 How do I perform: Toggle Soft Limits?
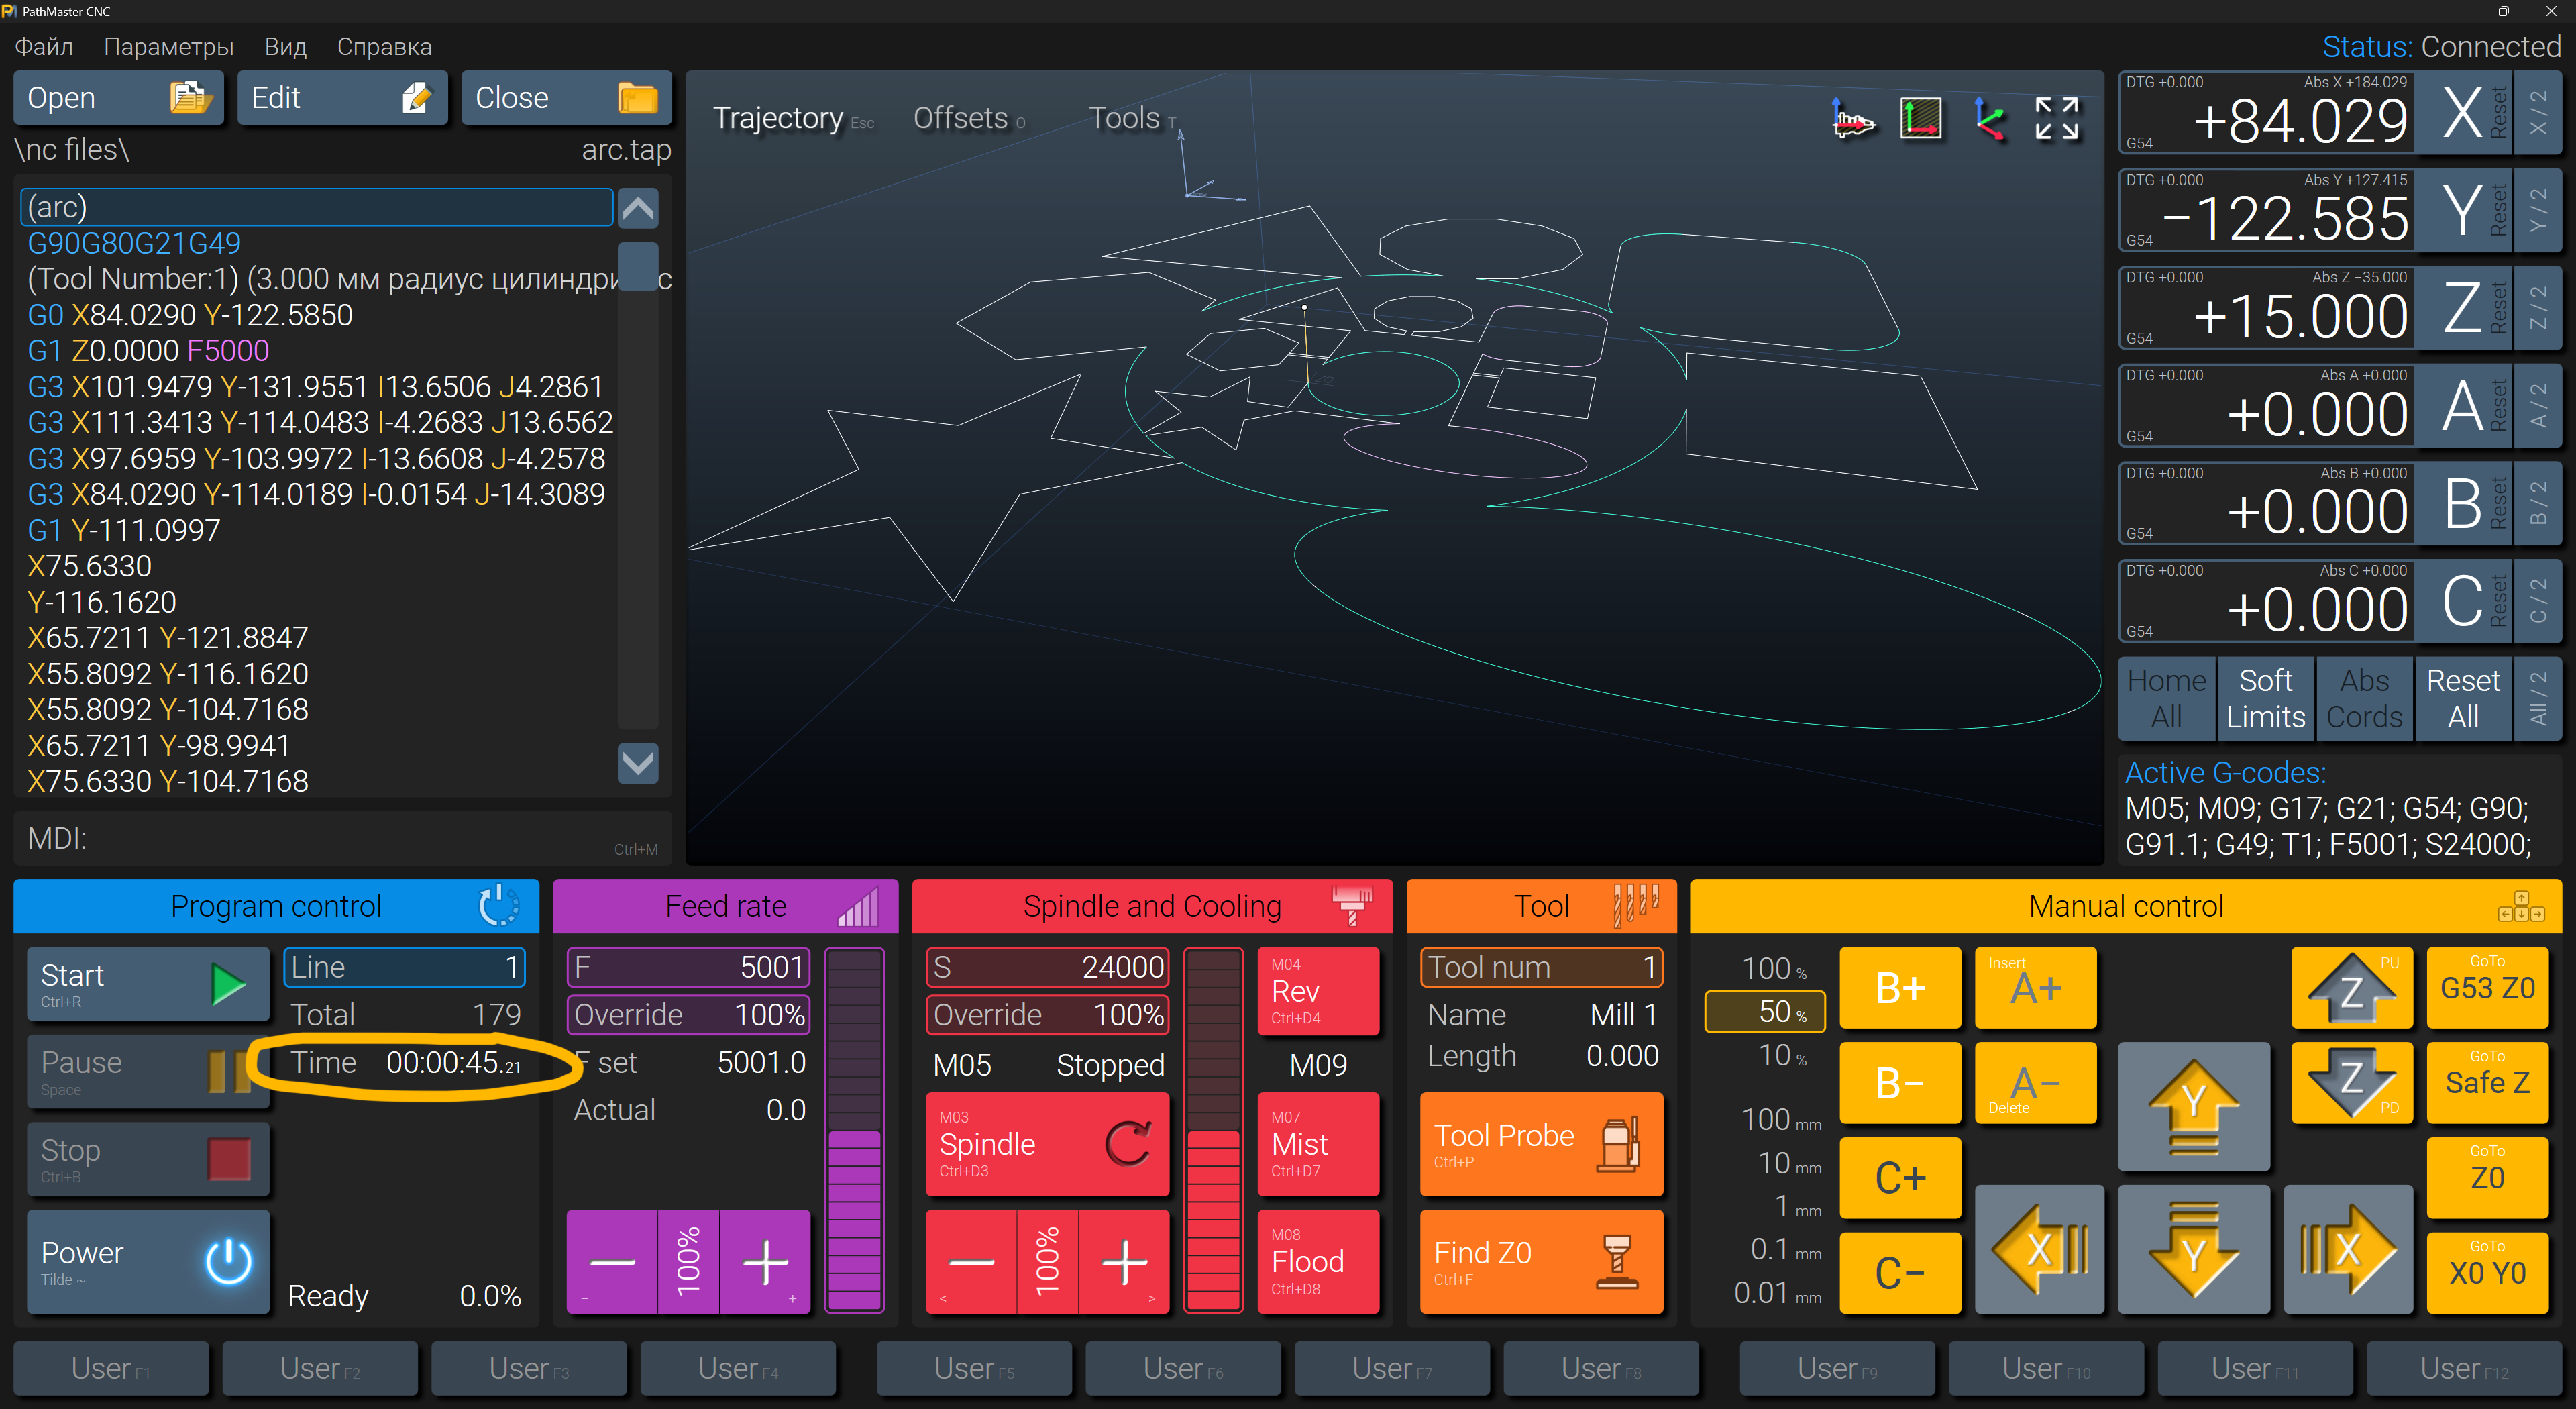[2265, 698]
